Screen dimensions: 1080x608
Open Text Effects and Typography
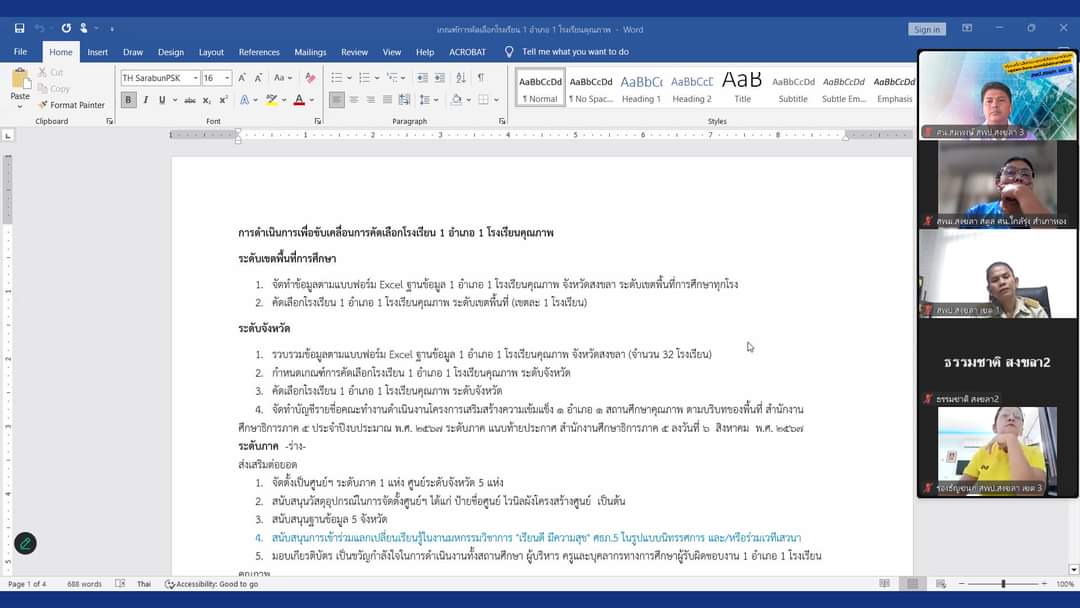[x=247, y=100]
